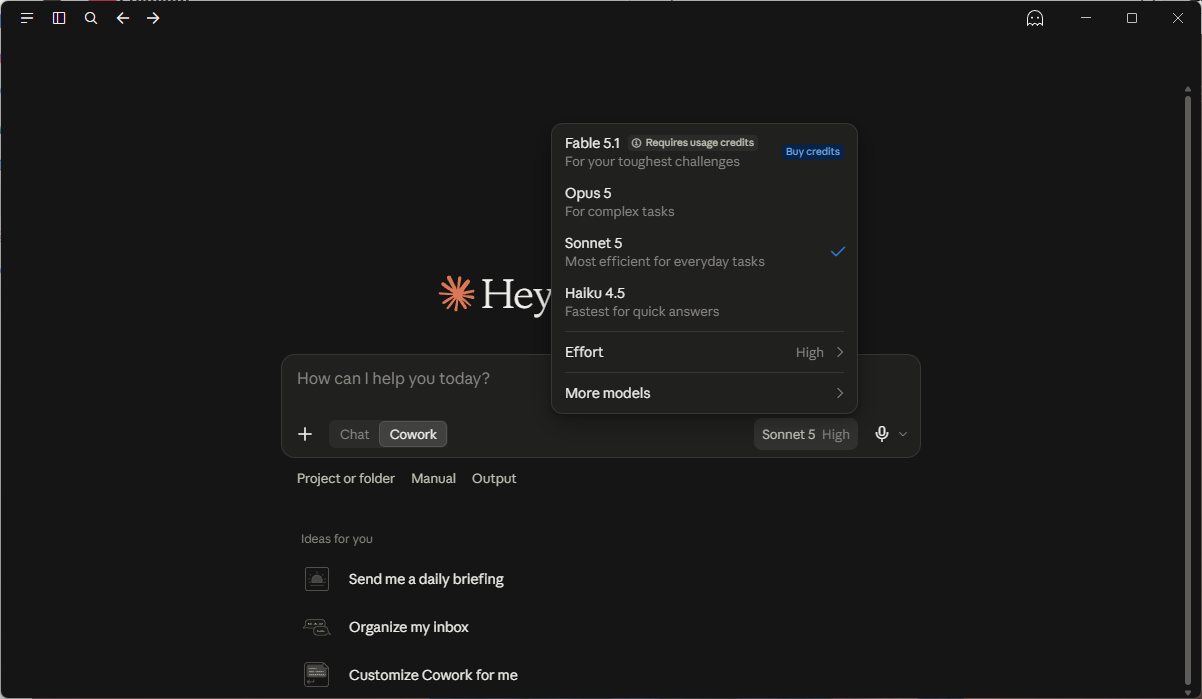1202x699 pixels.
Task: Click the Manual option
Action: coord(433,479)
